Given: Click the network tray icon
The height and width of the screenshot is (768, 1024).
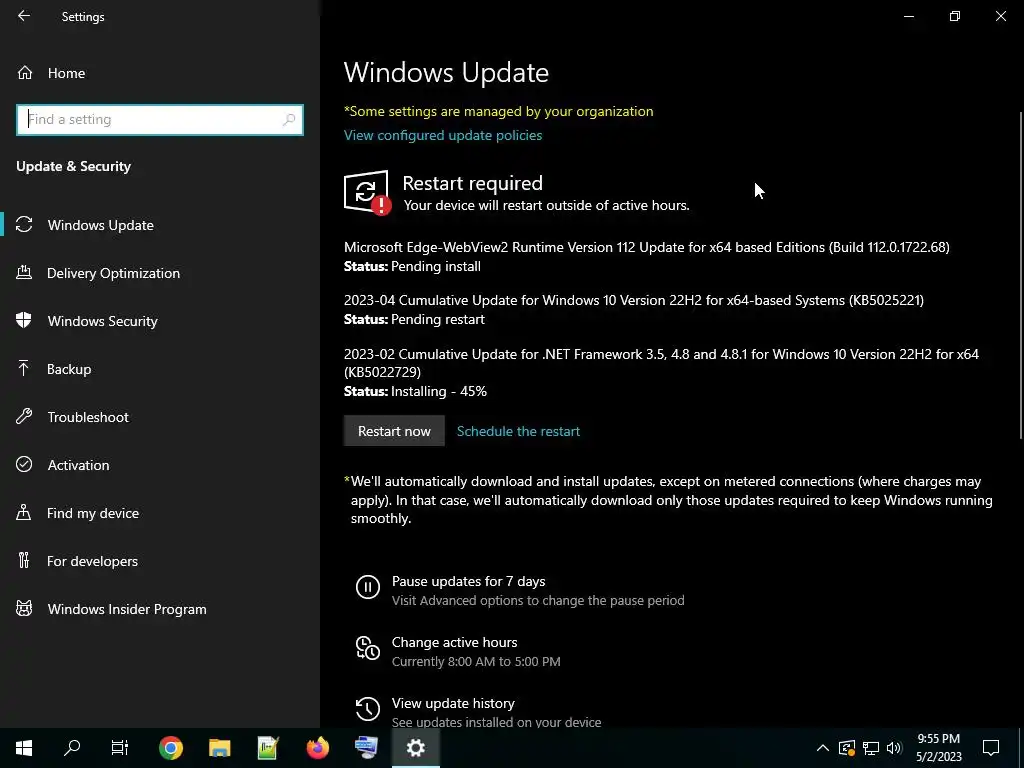Looking at the screenshot, I should (x=871, y=748).
